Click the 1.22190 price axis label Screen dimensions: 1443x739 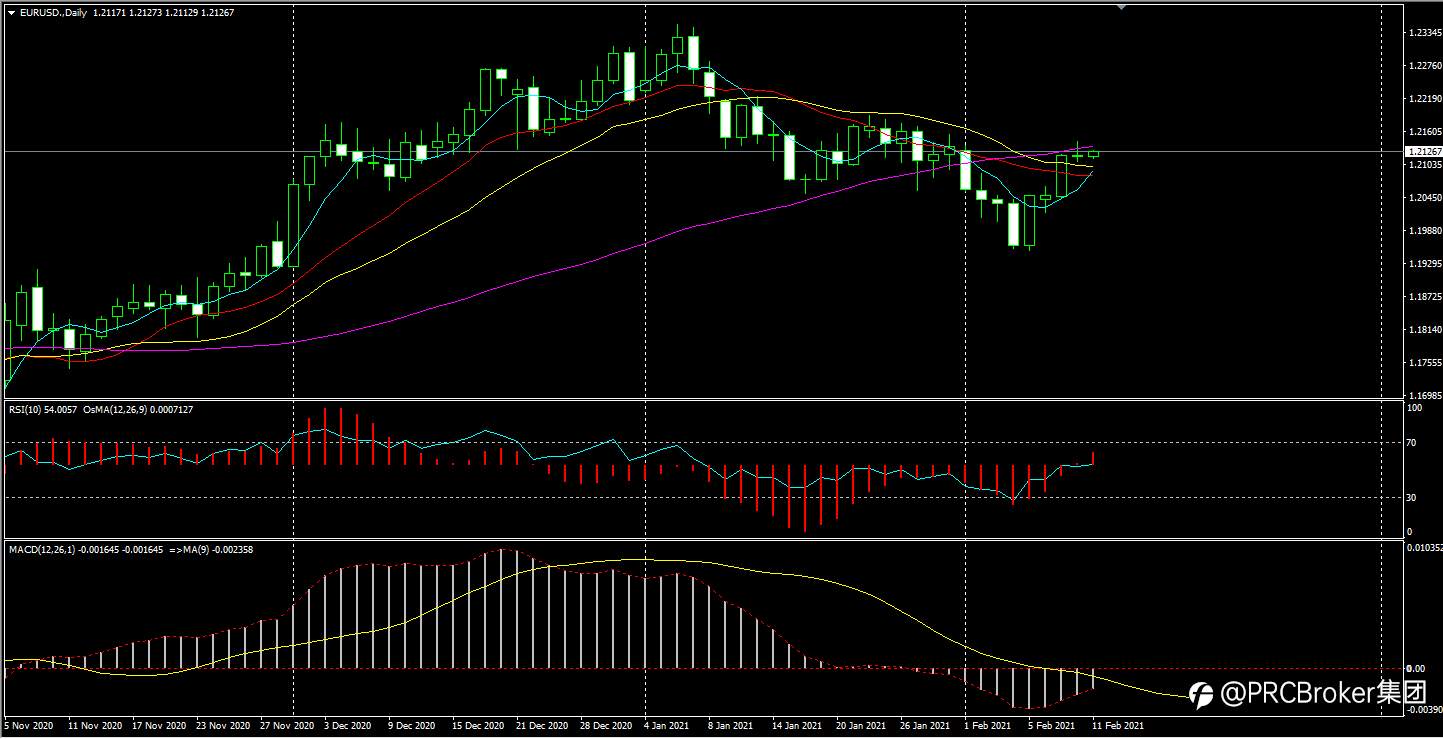[1423, 99]
